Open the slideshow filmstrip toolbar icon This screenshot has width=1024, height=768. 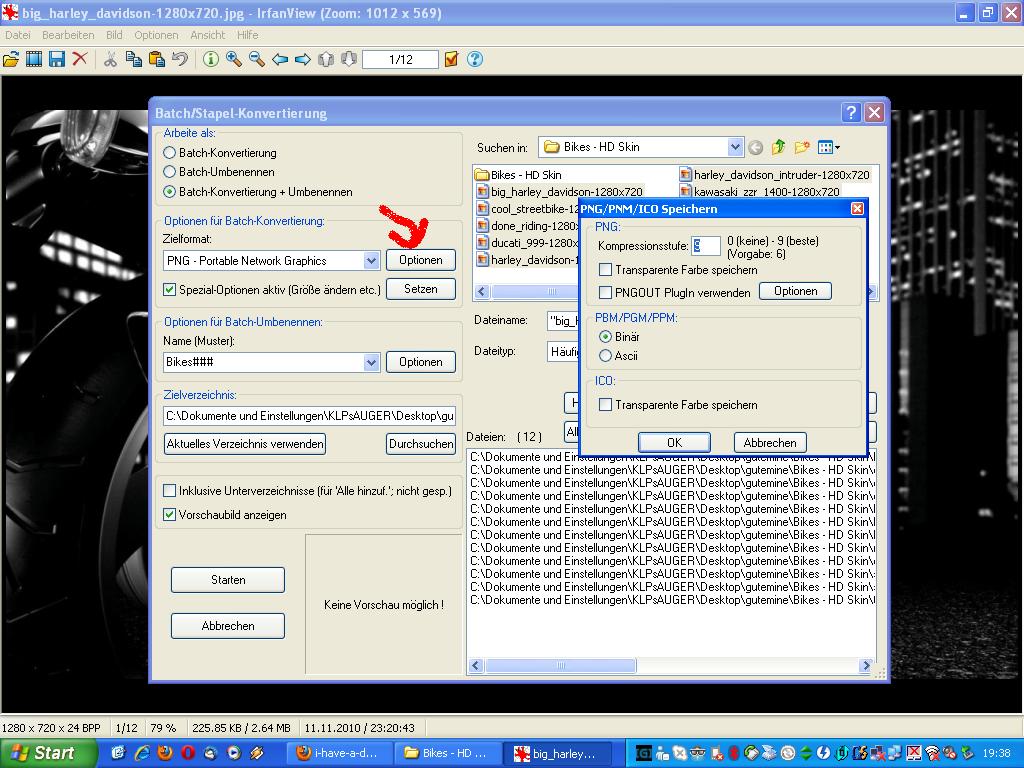click(x=34, y=59)
